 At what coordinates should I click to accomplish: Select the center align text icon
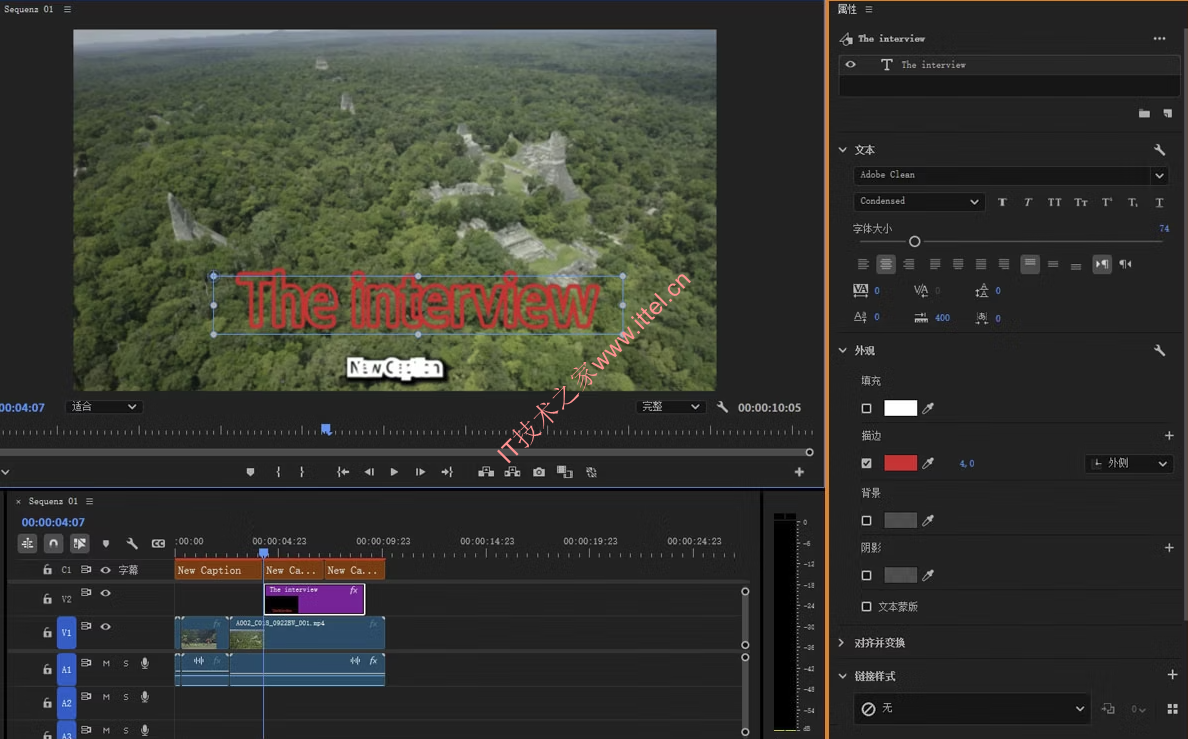886,264
